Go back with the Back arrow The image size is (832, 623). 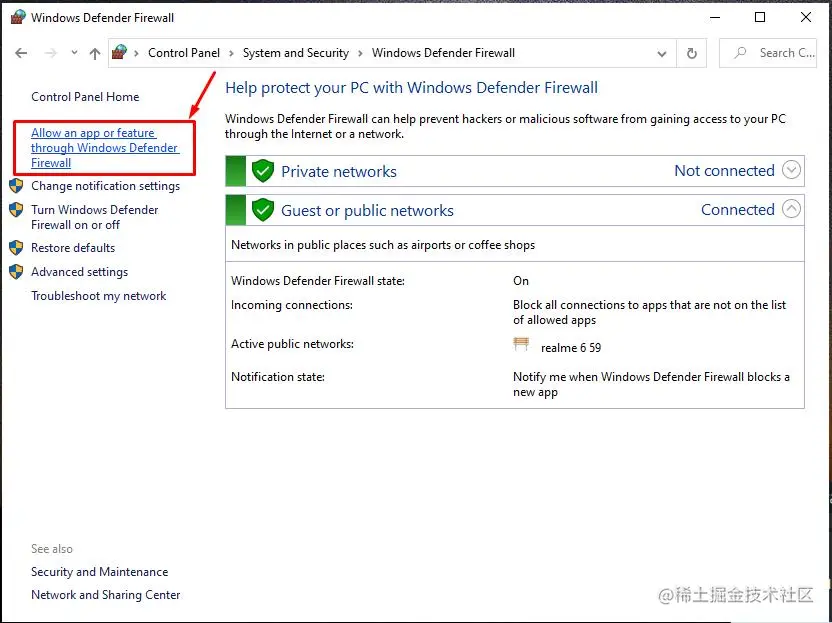(x=21, y=53)
